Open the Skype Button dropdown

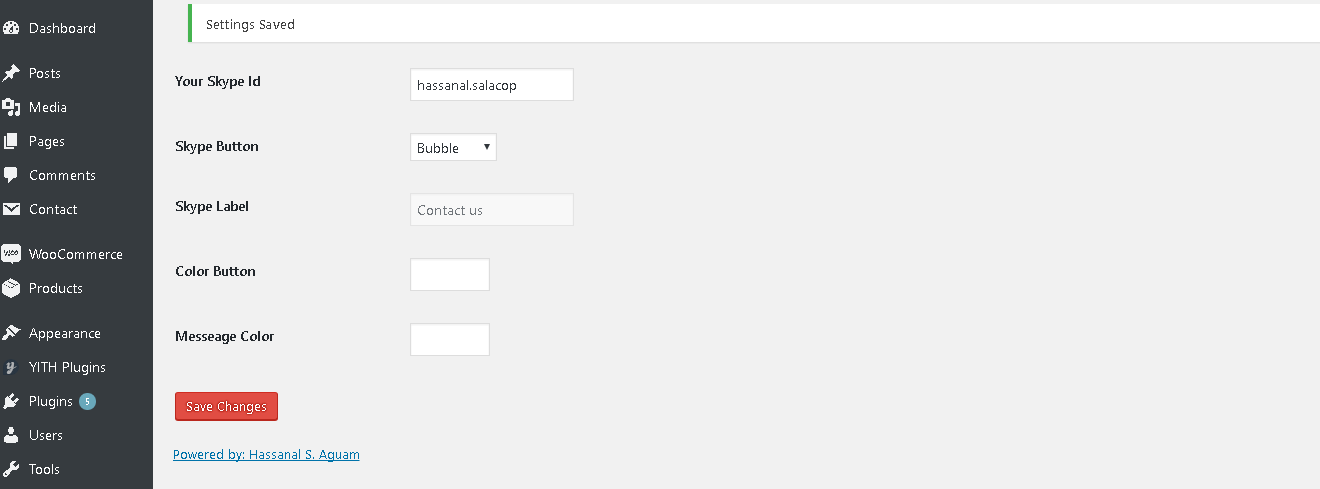(453, 147)
